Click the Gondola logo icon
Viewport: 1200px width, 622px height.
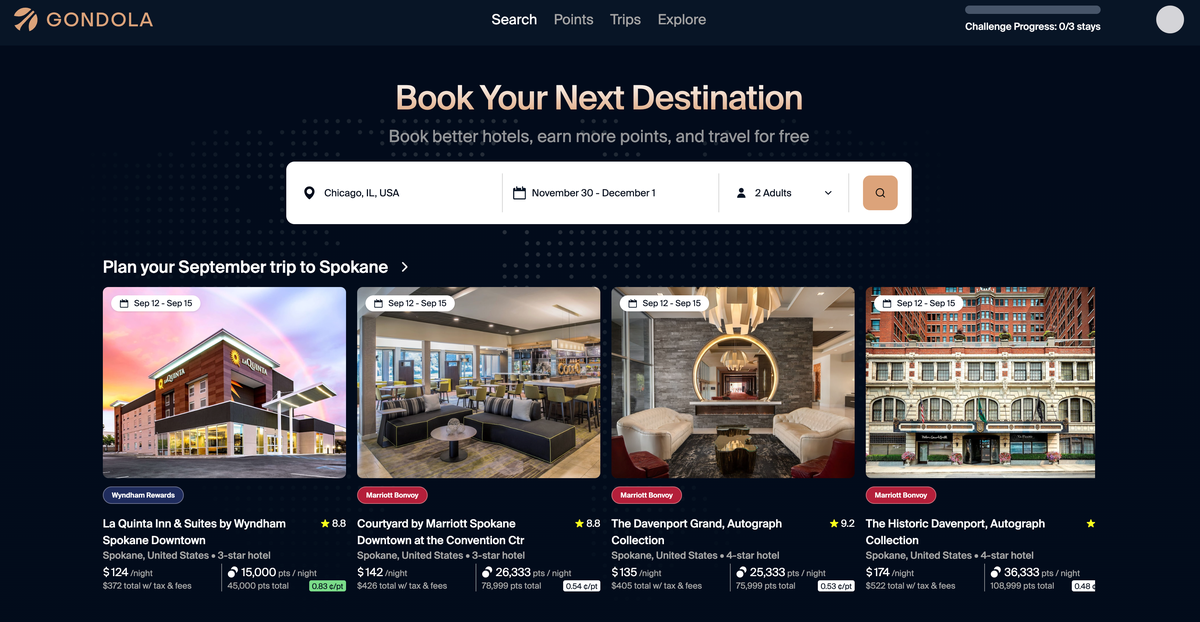26,19
